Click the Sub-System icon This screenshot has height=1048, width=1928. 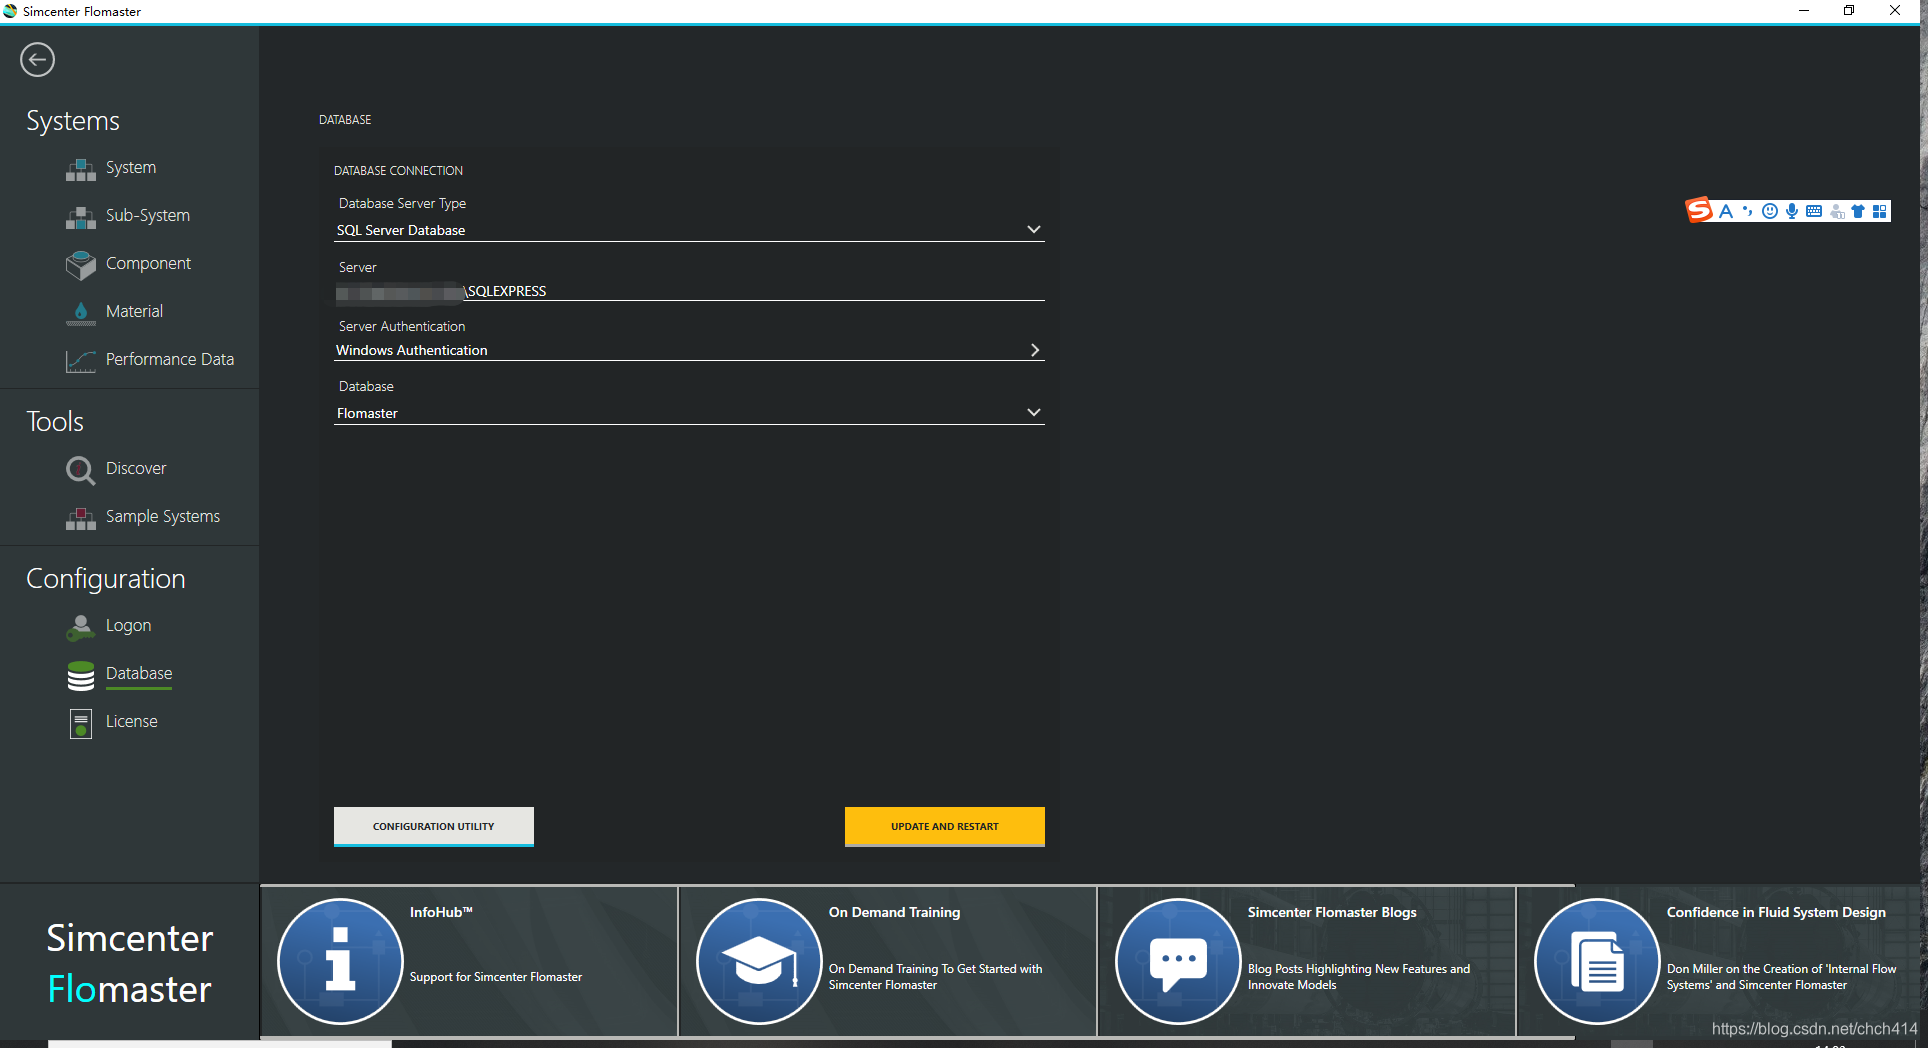[x=81, y=217]
